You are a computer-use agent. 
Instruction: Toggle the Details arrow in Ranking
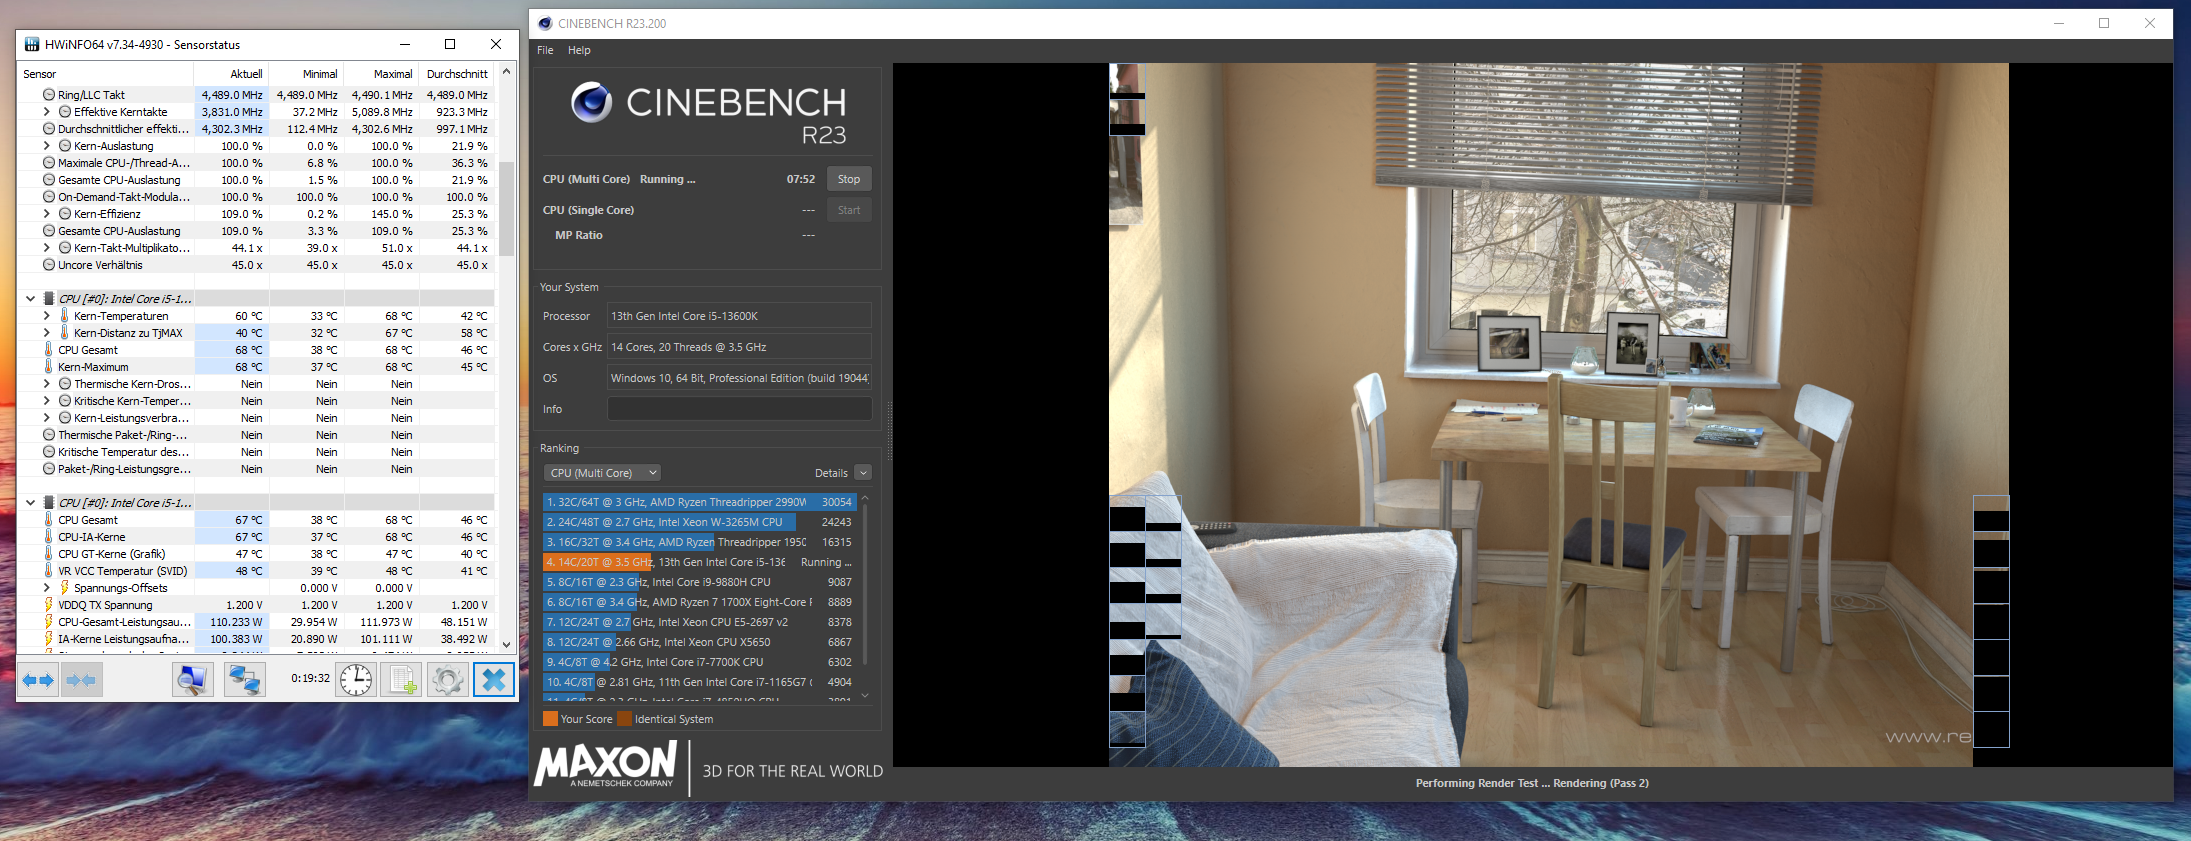pyautogui.click(x=863, y=473)
